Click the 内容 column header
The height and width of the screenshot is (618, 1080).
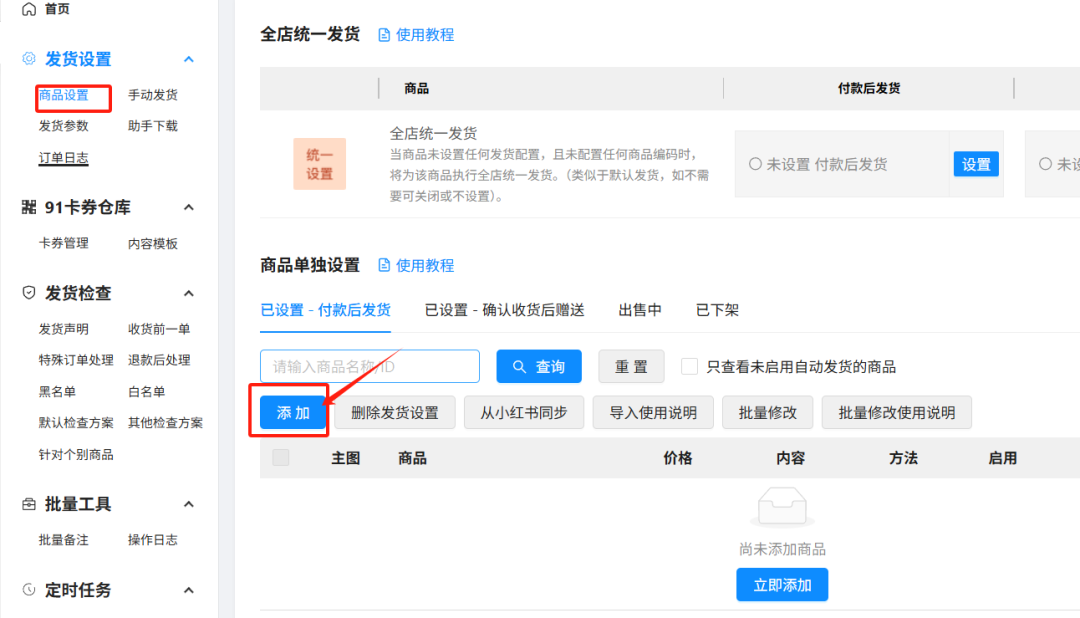tap(790, 458)
